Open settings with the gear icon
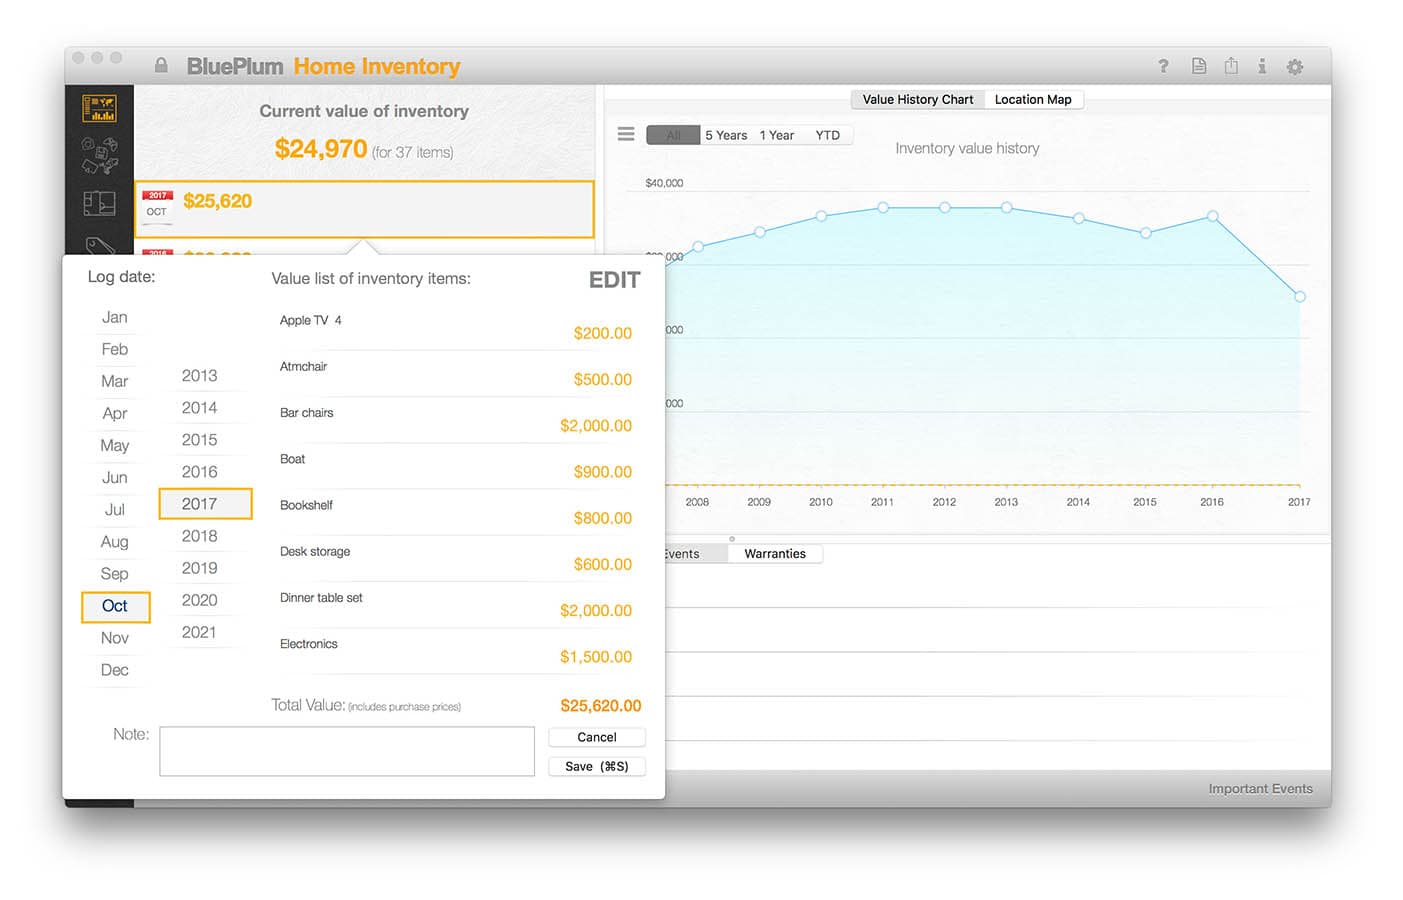 [x=1295, y=67]
